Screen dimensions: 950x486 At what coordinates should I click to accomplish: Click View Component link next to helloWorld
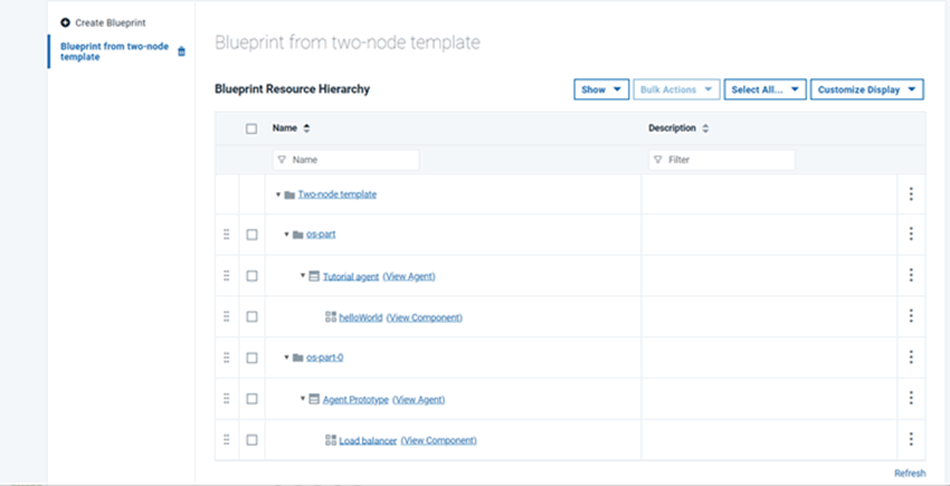[x=424, y=317]
